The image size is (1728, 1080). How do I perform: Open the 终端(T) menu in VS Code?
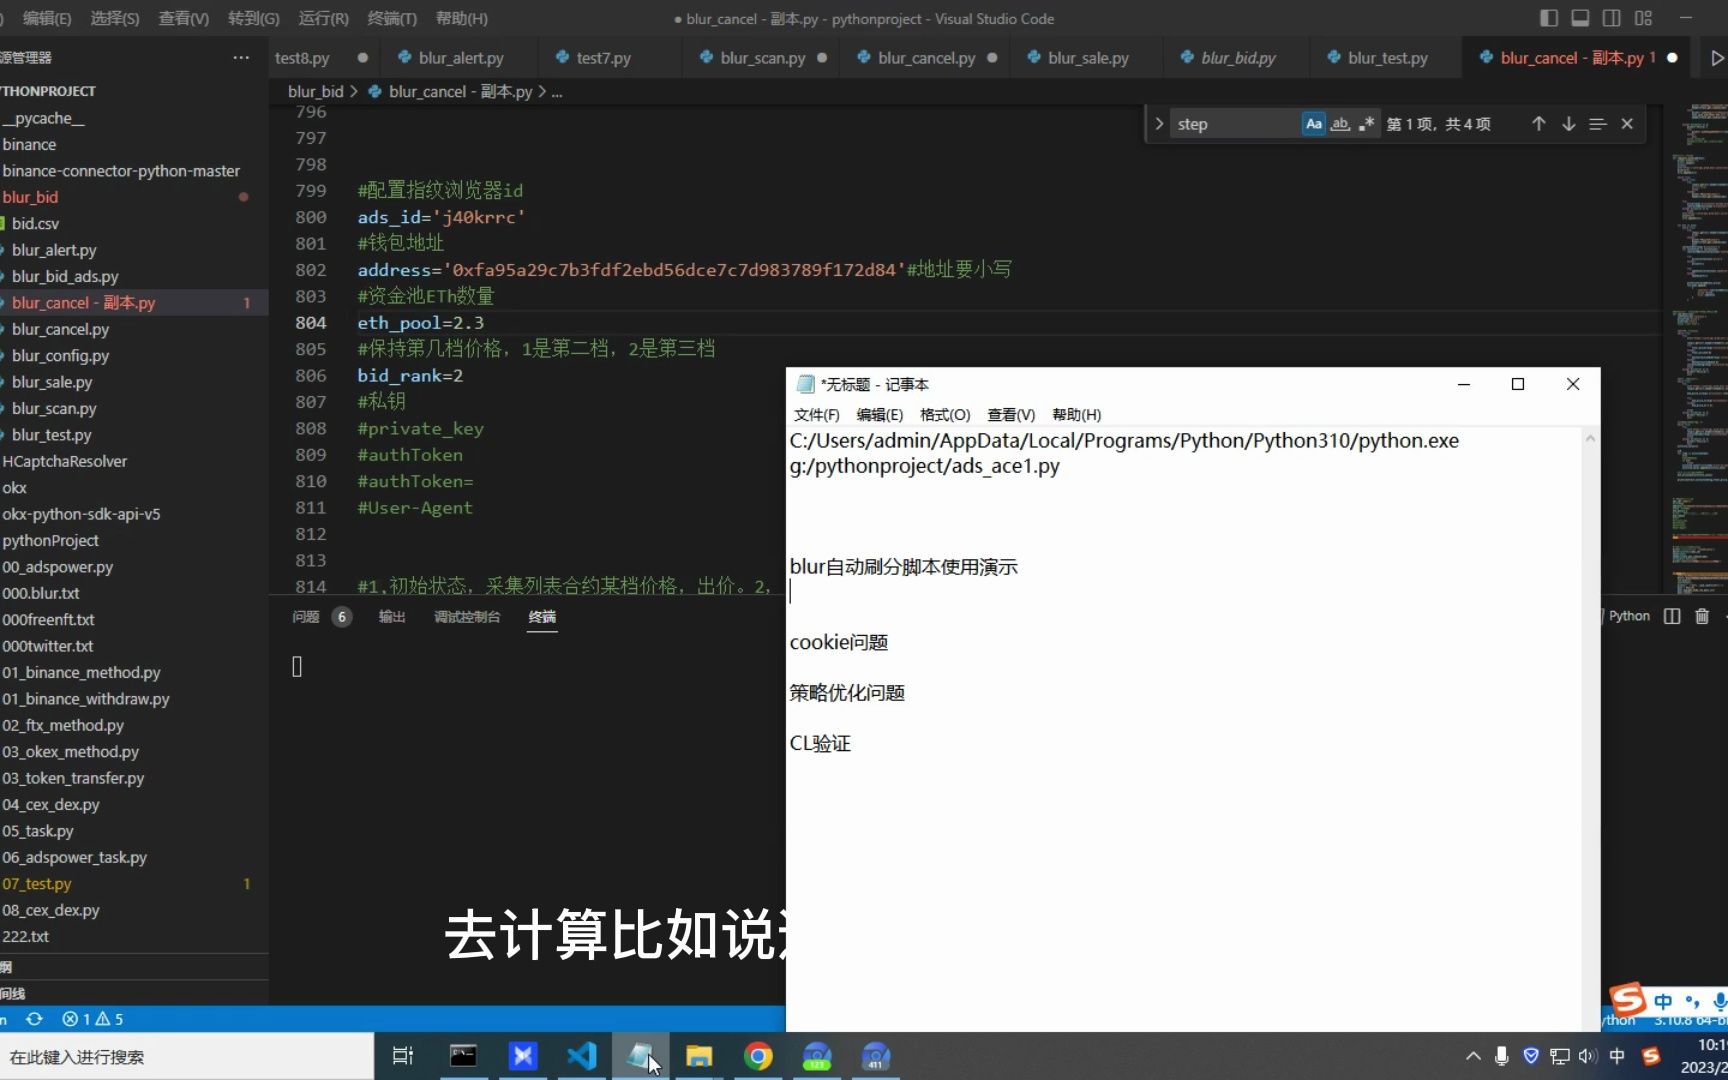coord(391,18)
